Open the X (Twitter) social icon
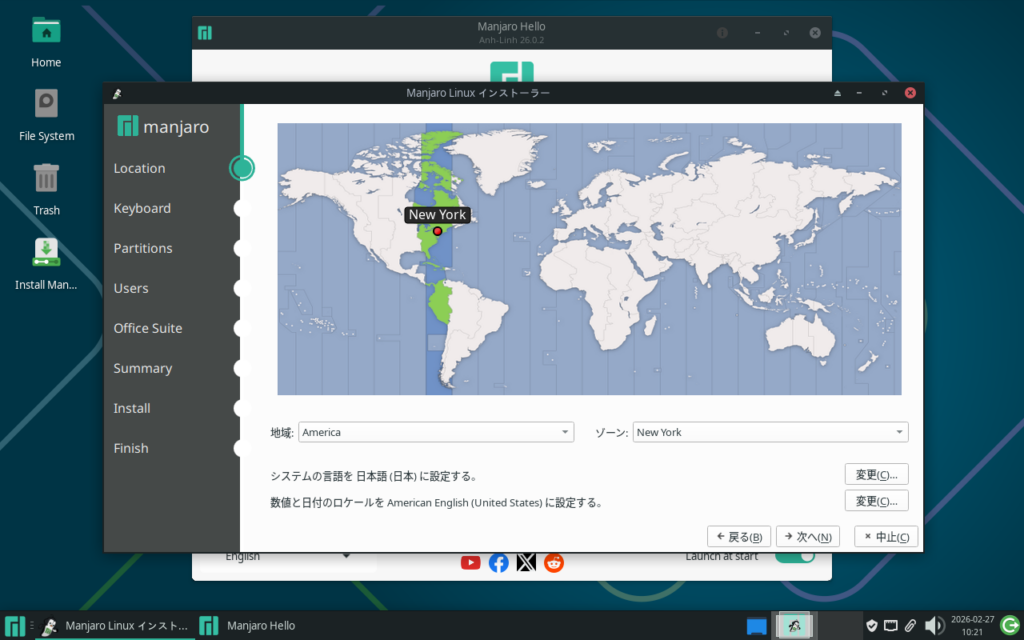Viewport: 1024px width, 640px height. (526, 562)
